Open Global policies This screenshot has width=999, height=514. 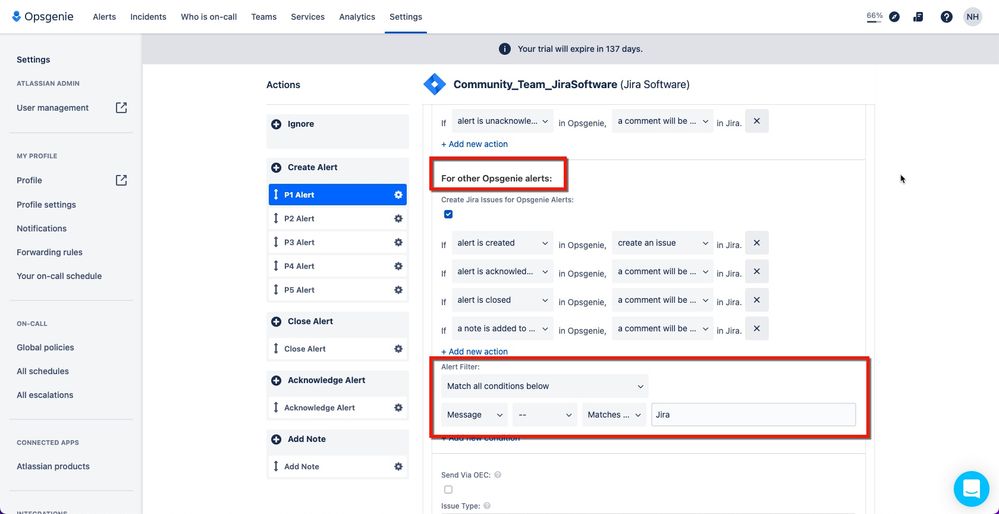45,347
